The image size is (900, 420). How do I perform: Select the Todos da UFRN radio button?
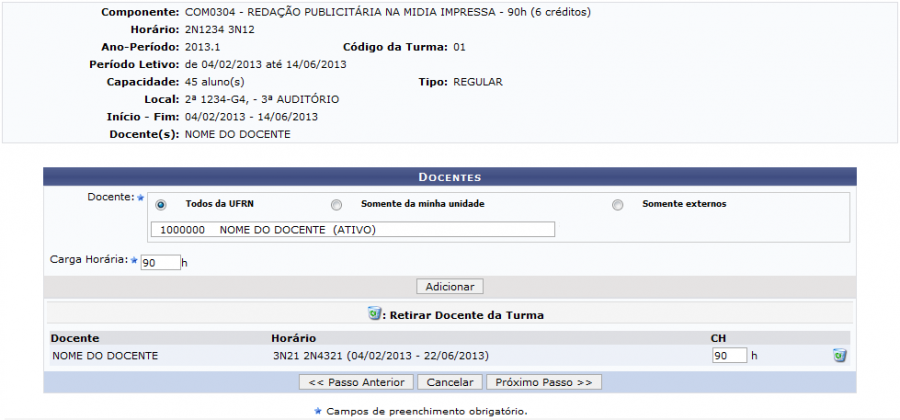click(161, 205)
